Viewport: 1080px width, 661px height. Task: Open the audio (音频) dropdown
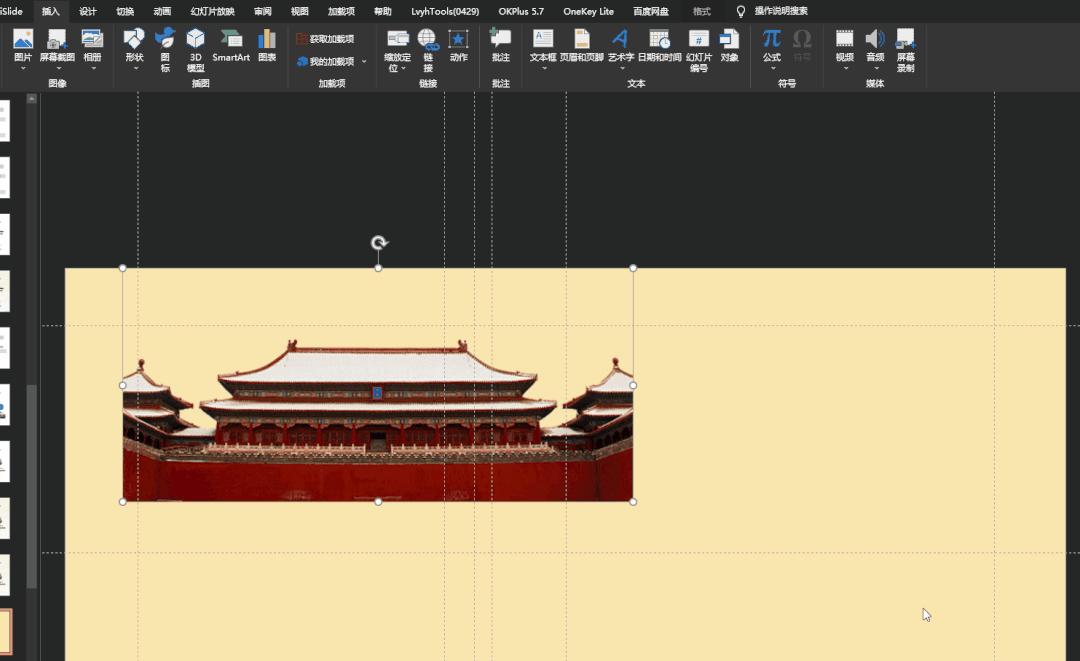tap(875, 68)
